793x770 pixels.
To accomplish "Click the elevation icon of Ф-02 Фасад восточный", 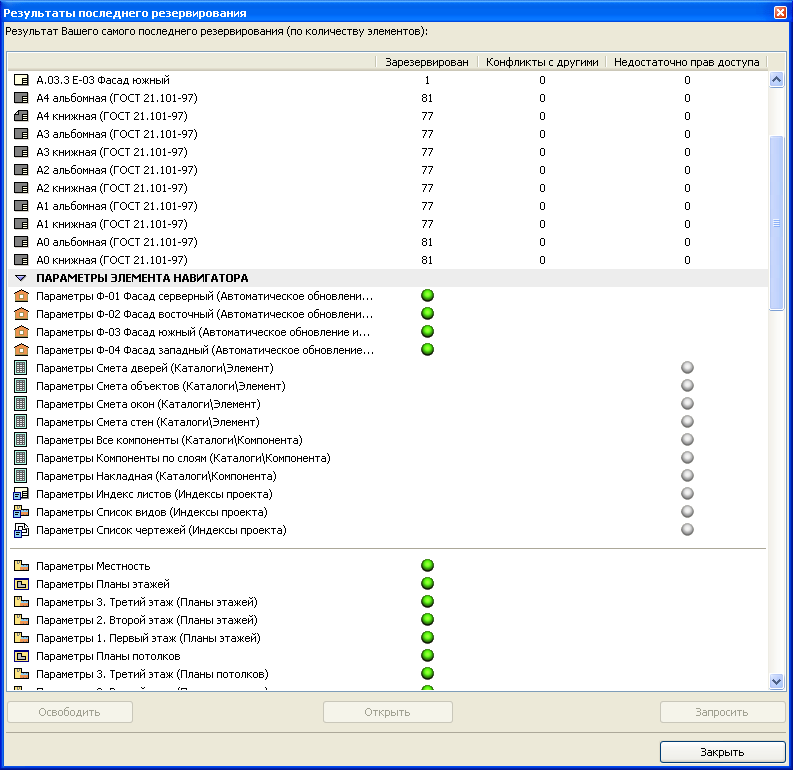I will [x=21, y=314].
